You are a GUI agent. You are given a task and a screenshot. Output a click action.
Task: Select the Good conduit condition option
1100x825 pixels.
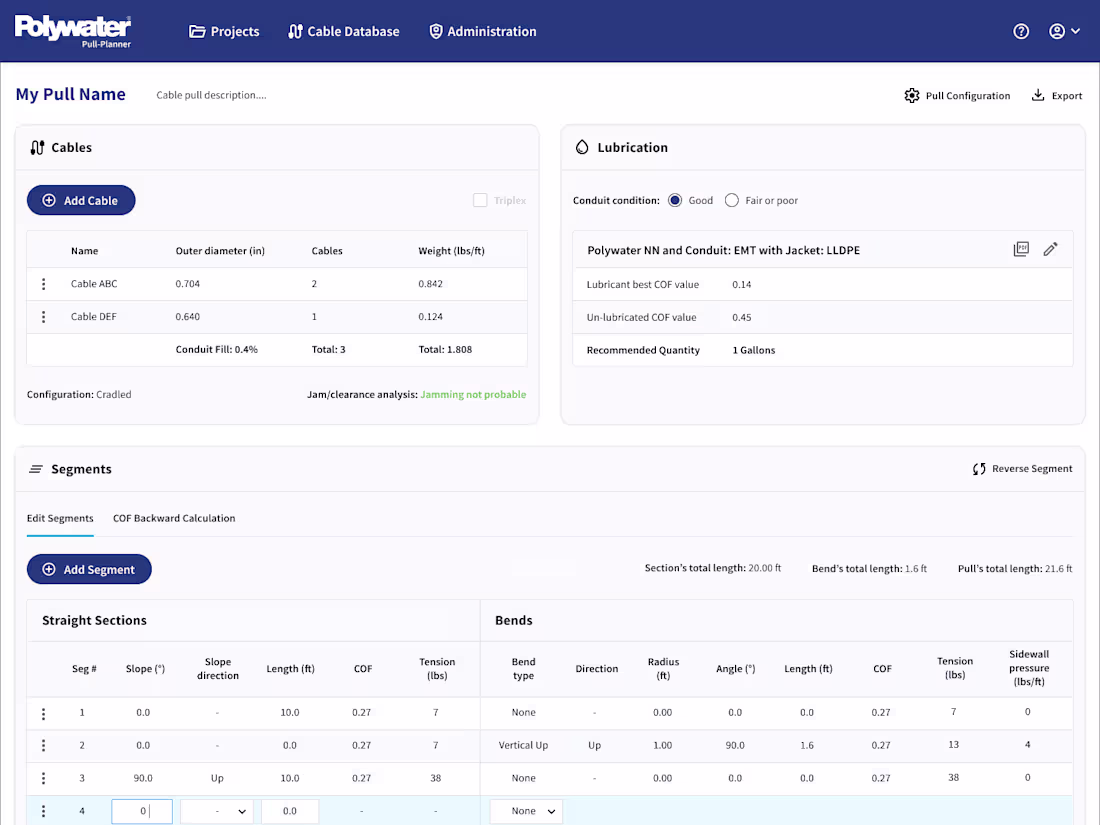[x=676, y=200]
